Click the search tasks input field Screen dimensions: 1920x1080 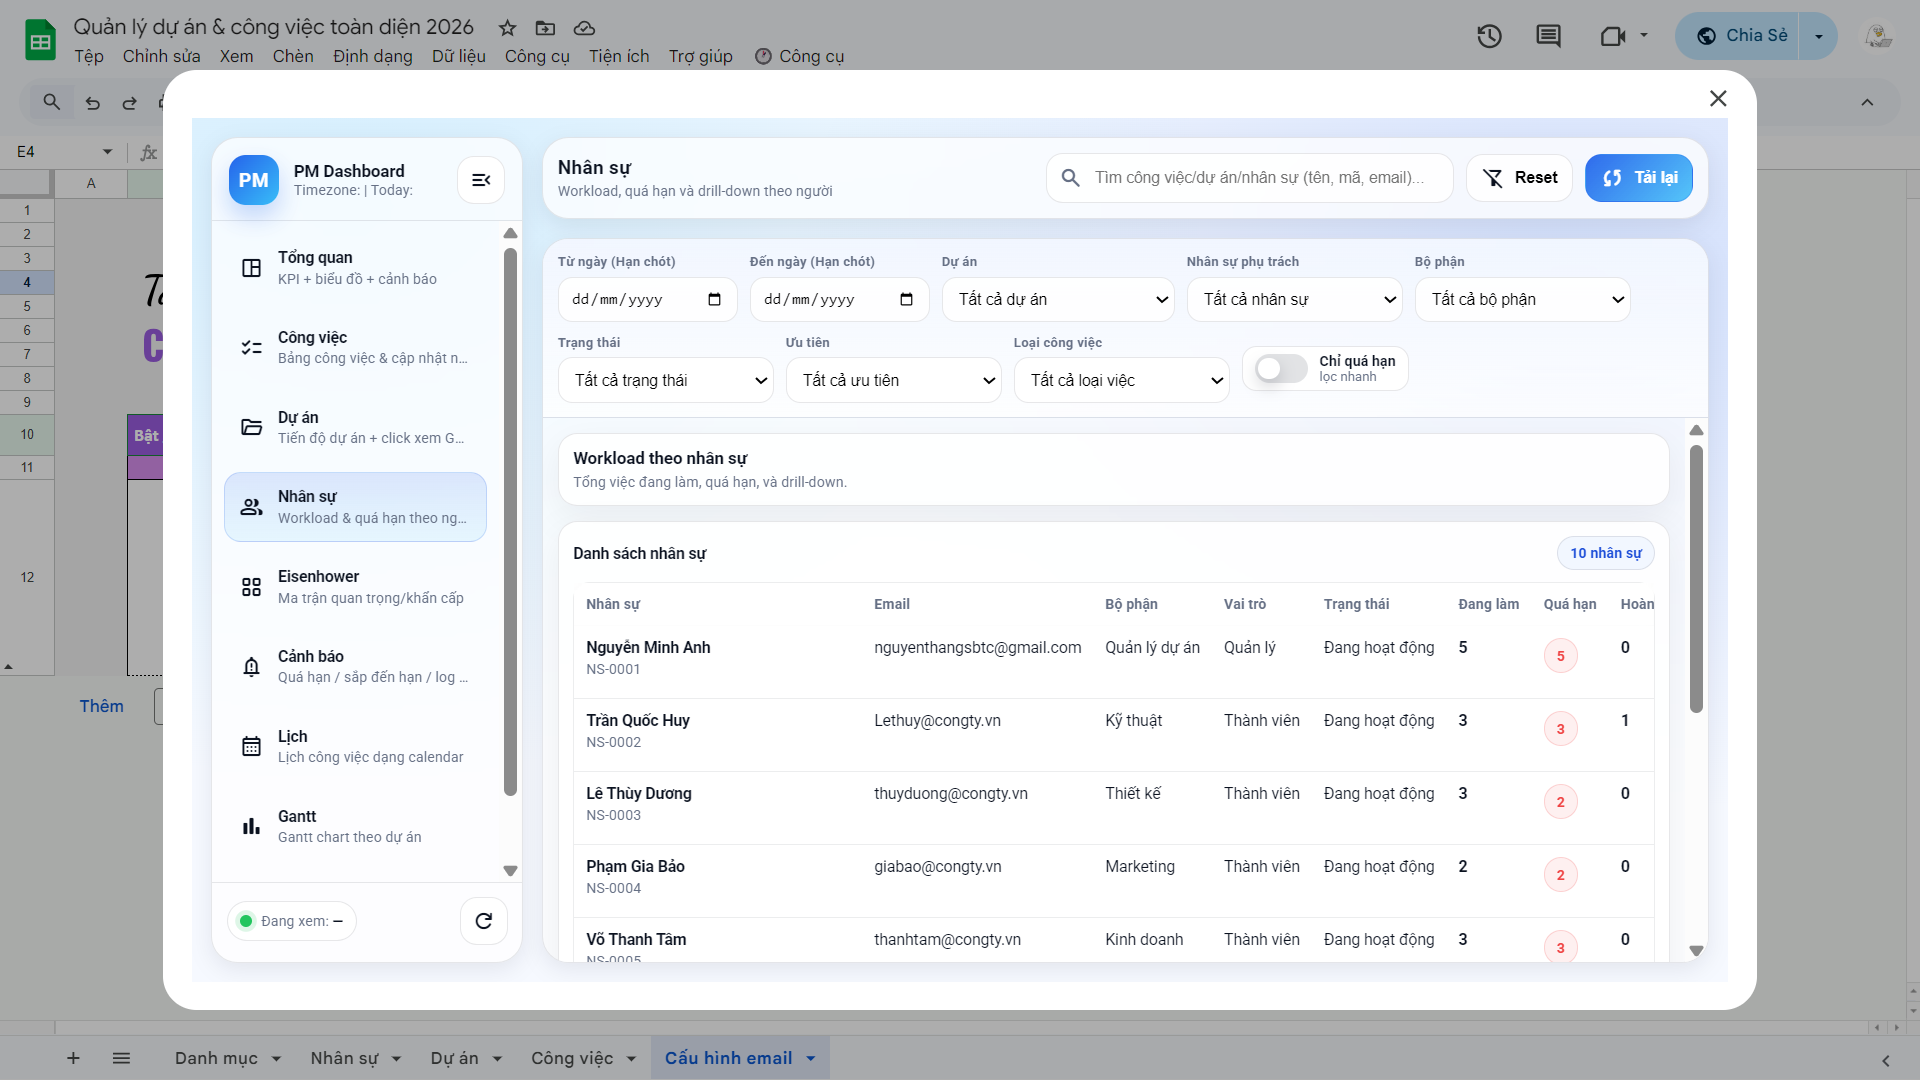pos(1260,178)
